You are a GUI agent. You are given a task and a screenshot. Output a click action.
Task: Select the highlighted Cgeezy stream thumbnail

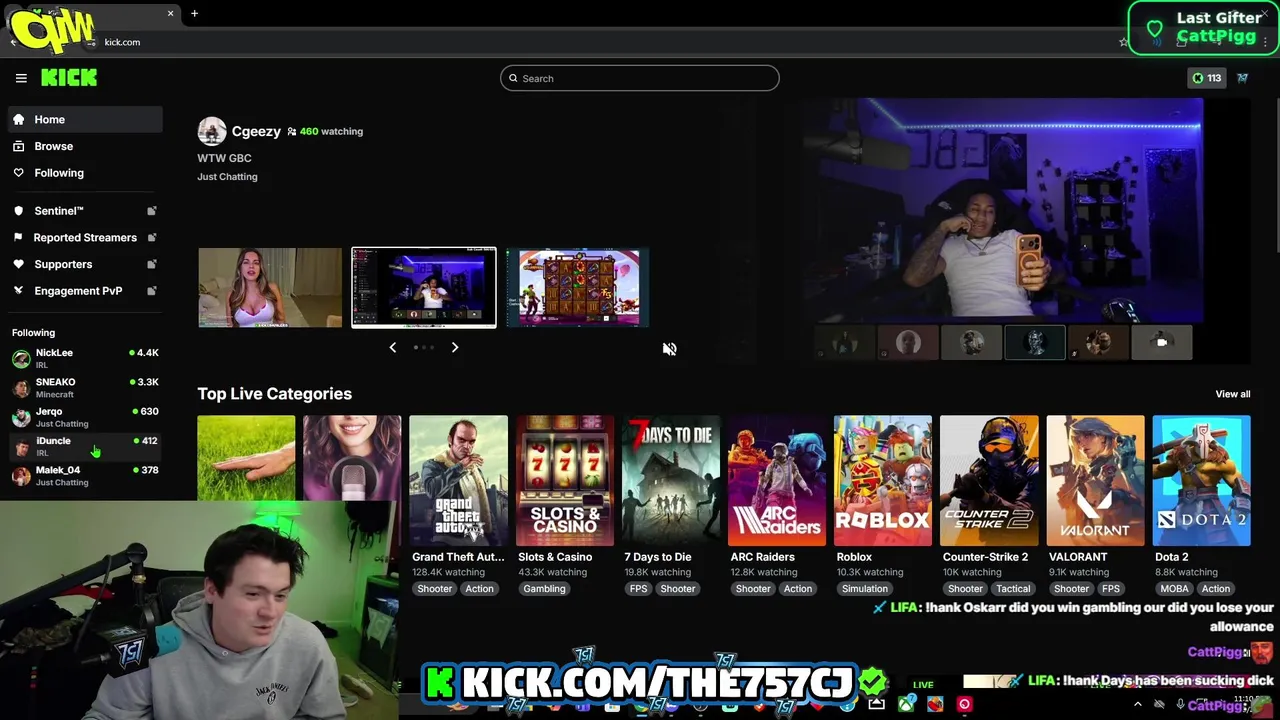tap(424, 287)
